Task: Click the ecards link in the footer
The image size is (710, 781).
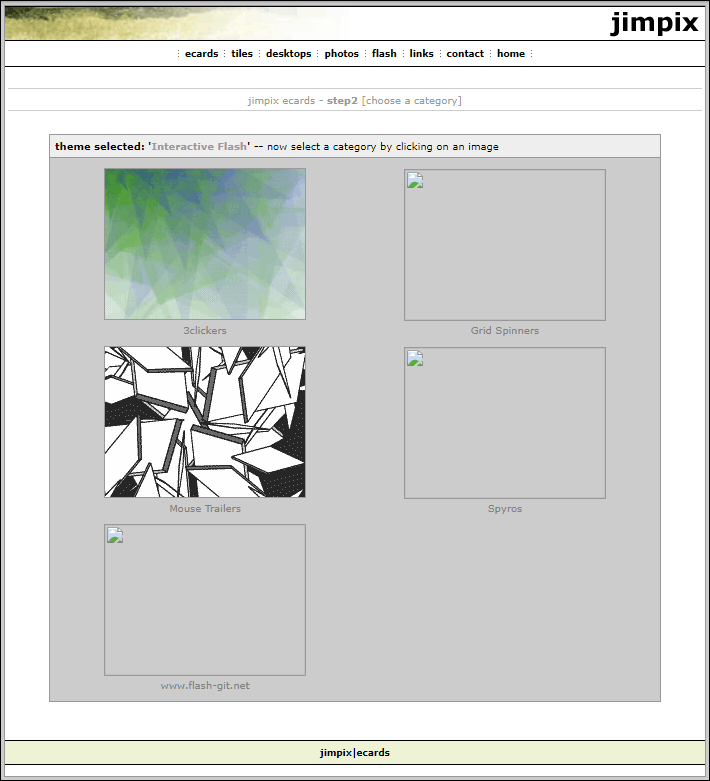Action: (x=374, y=753)
